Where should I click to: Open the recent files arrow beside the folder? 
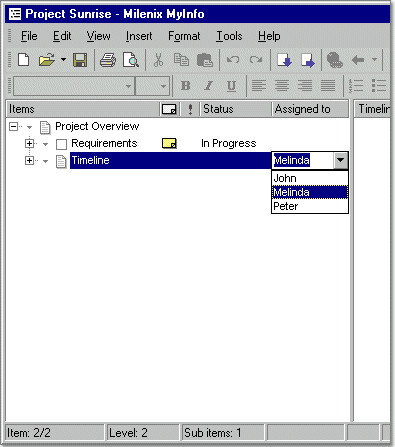(x=63, y=60)
